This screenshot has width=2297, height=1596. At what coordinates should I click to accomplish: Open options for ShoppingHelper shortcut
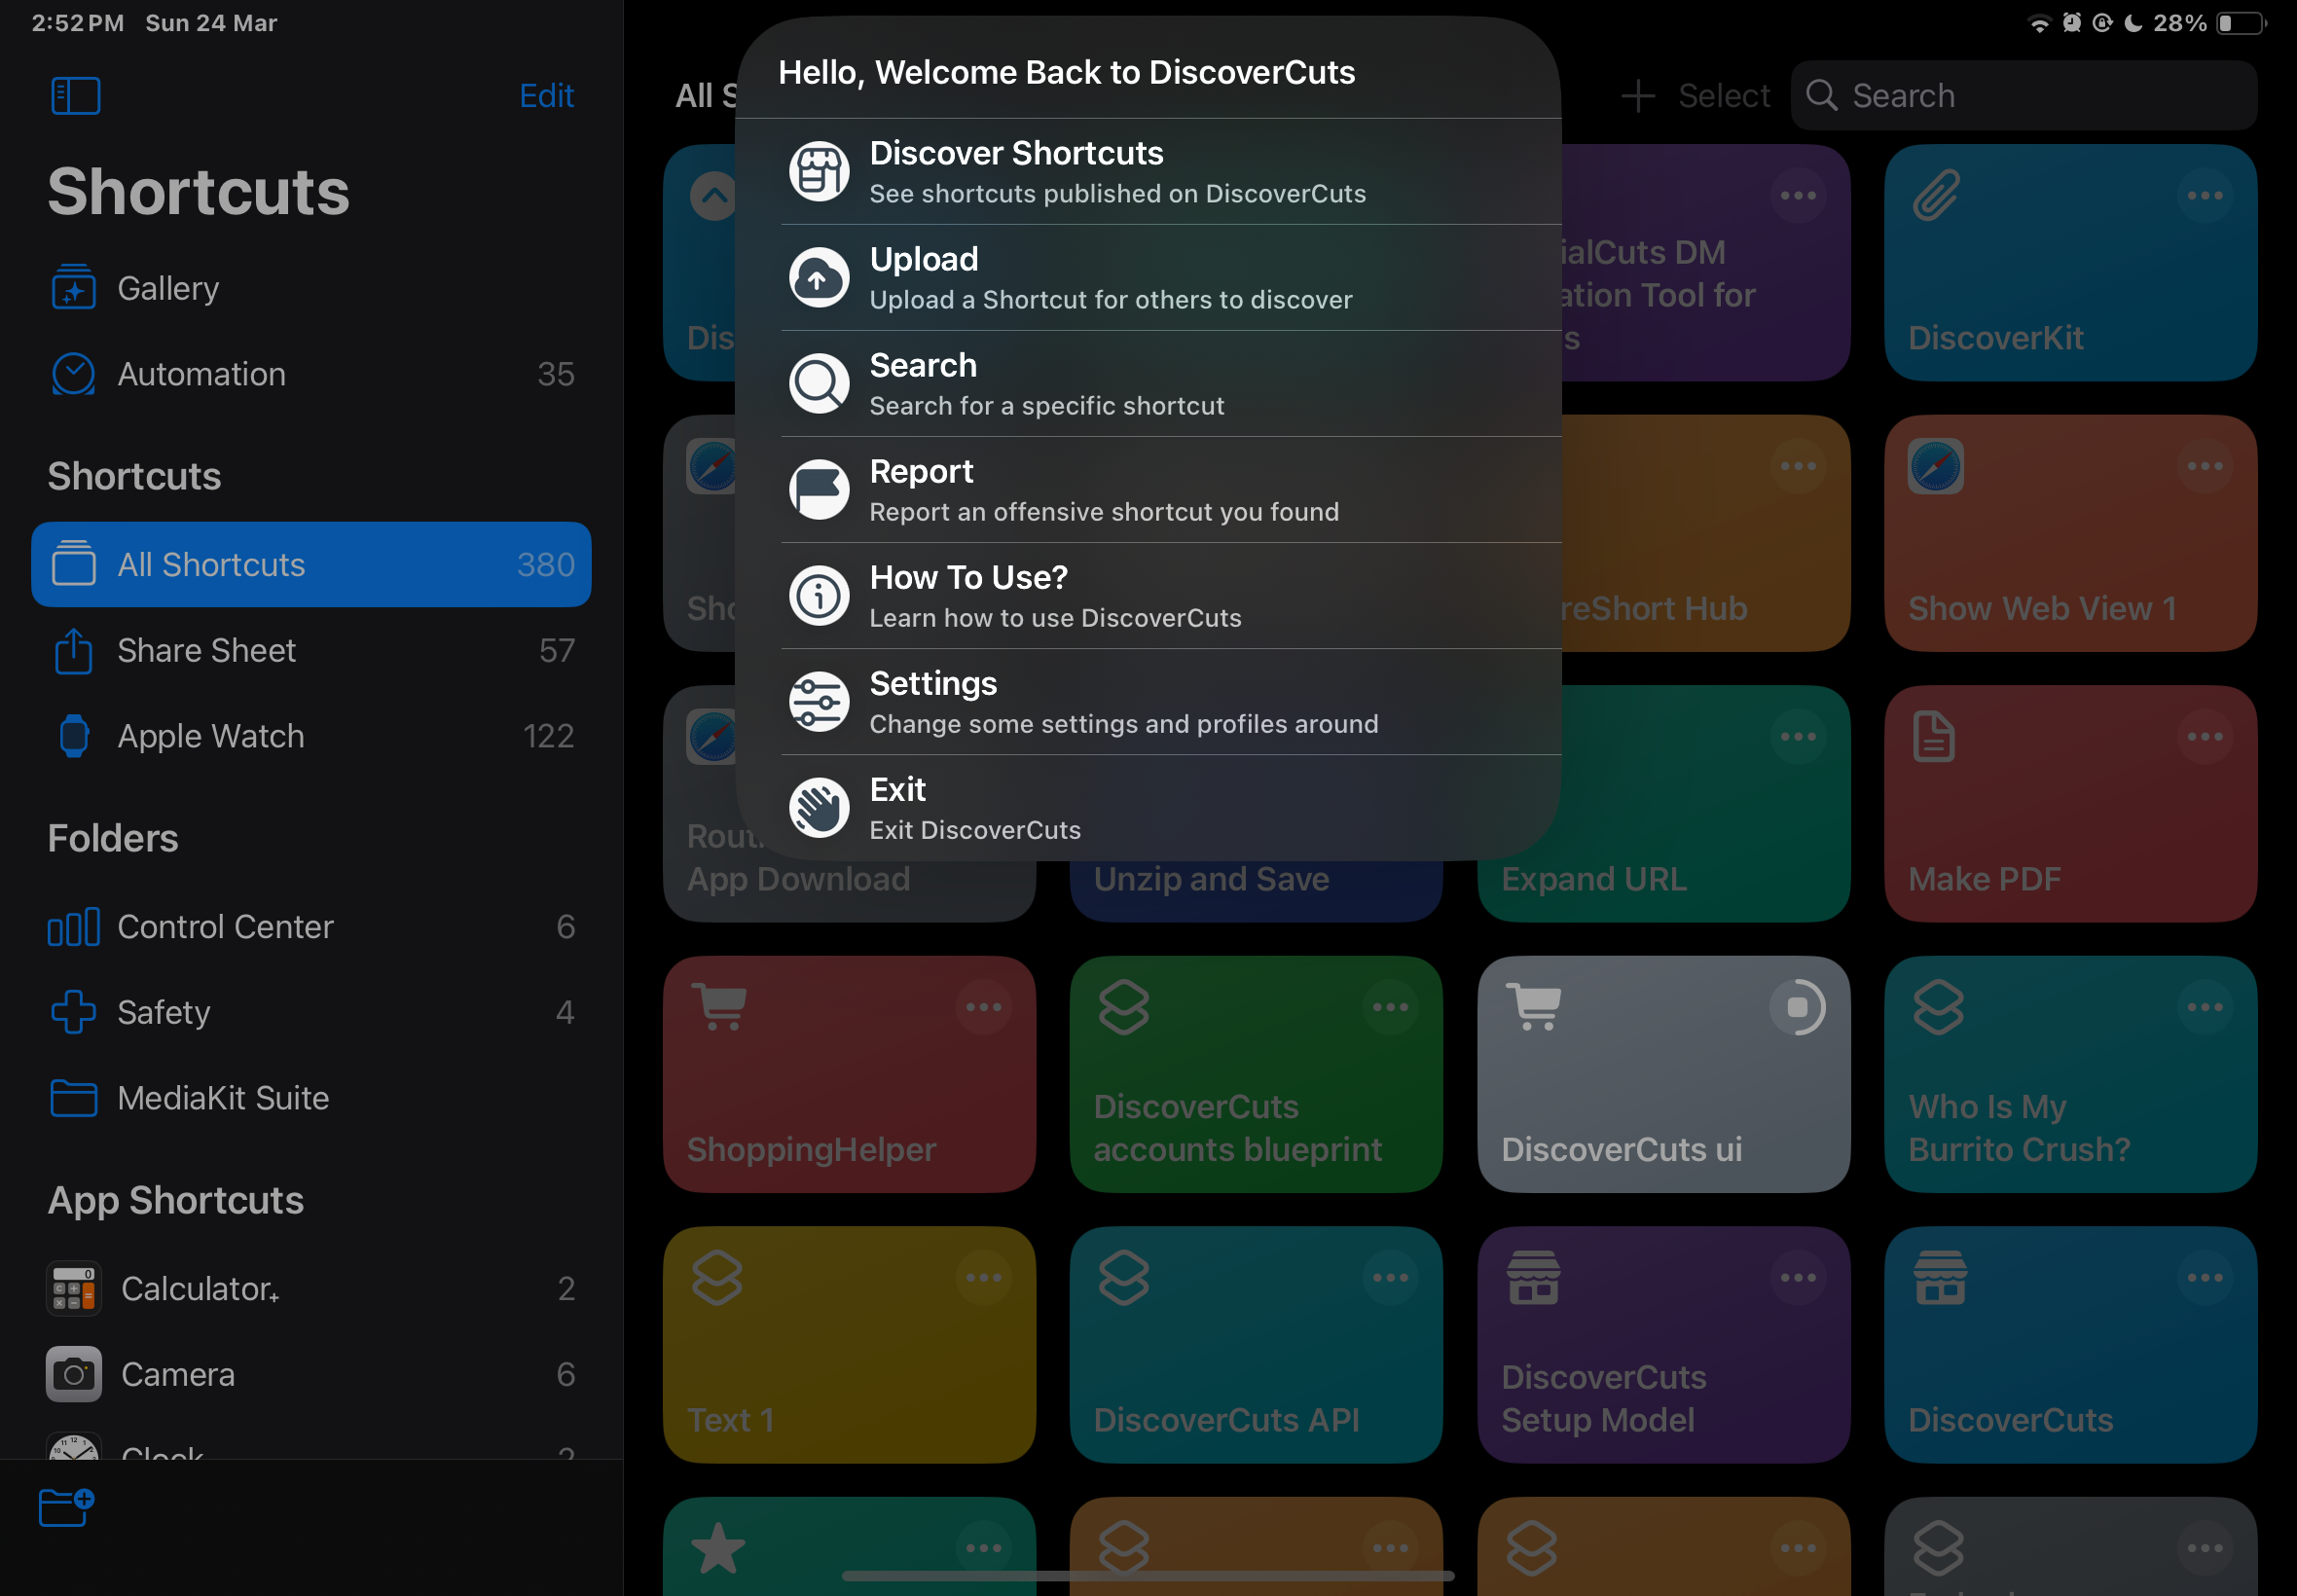(983, 1007)
